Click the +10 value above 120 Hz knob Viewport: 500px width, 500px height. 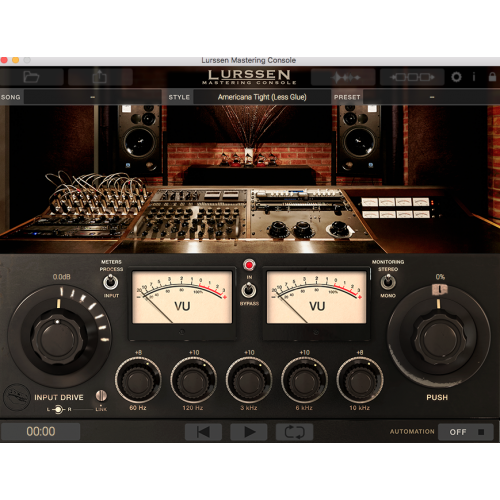point(194,352)
